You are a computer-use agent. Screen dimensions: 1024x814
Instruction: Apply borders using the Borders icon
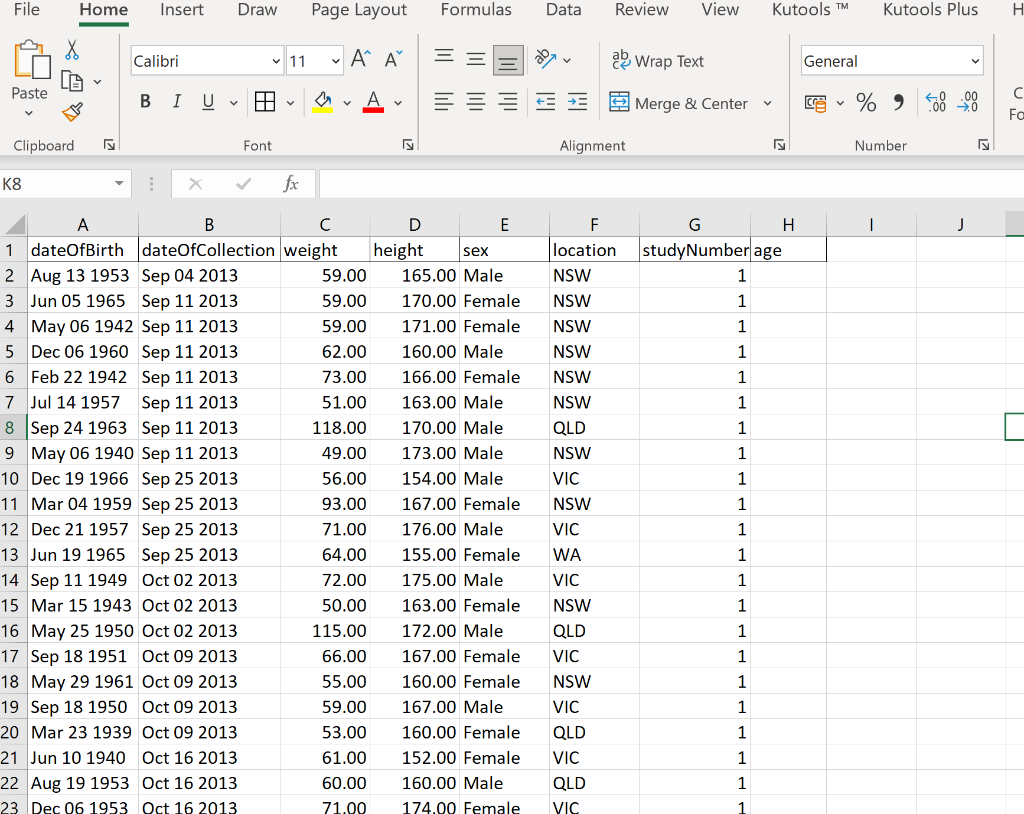265,102
